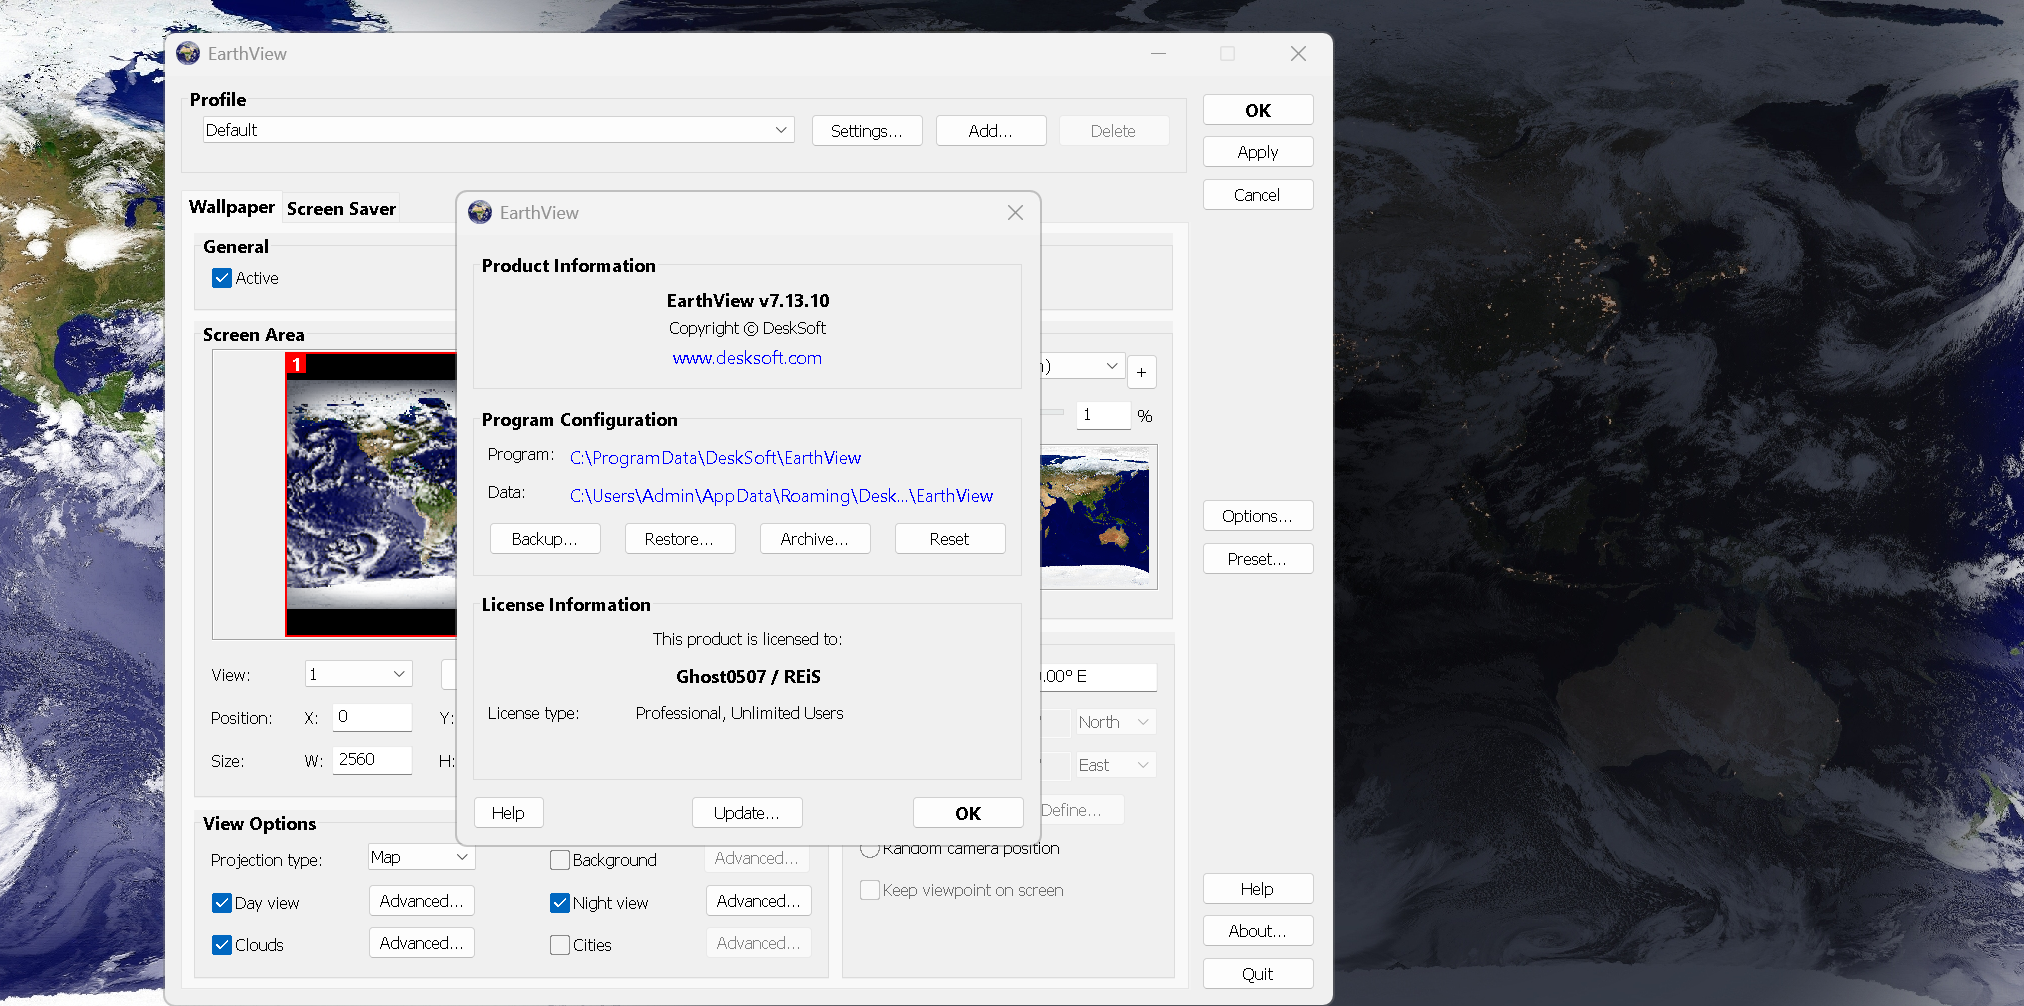Uncheck the Active checkbox

pyautogui.click(x=222, y=278)
